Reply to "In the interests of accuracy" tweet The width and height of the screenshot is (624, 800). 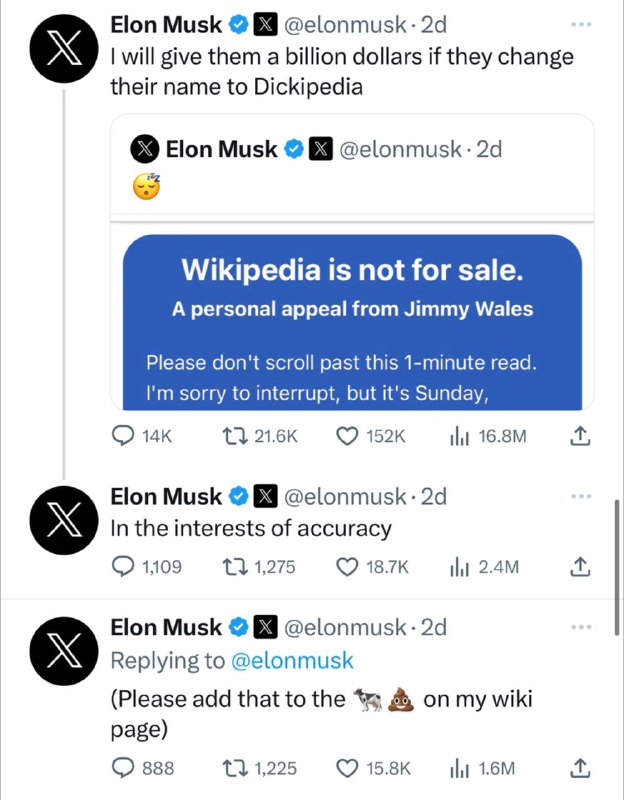click(122, 567)
